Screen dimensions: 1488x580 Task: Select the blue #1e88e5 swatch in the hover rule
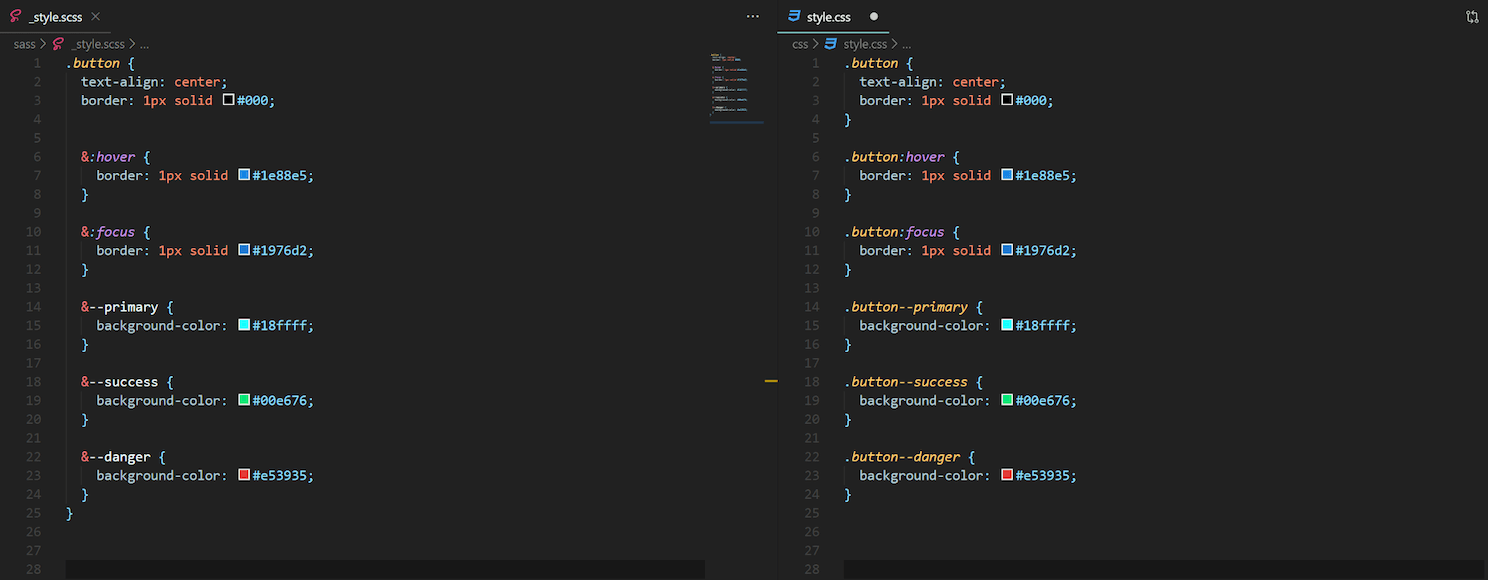click(243, 175)
